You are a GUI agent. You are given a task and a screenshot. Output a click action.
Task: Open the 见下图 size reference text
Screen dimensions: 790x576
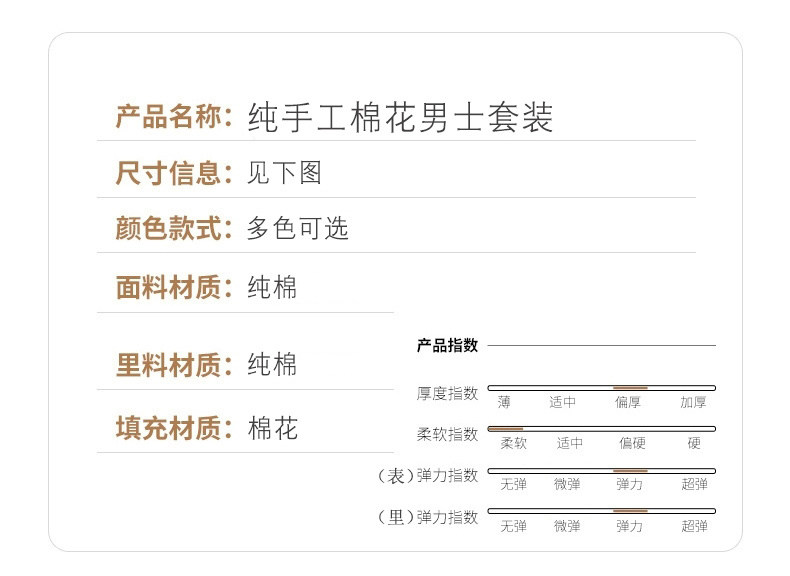coord(284,174)
